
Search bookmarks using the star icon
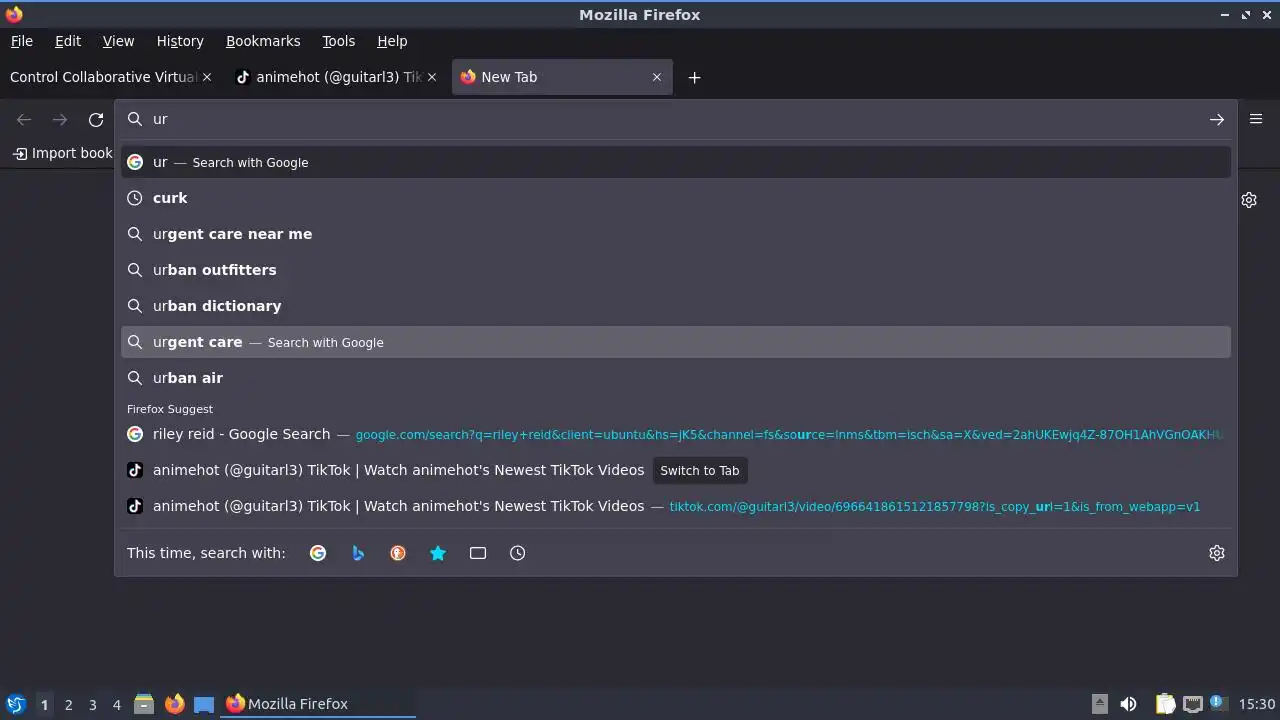click(x=438, y=553)
